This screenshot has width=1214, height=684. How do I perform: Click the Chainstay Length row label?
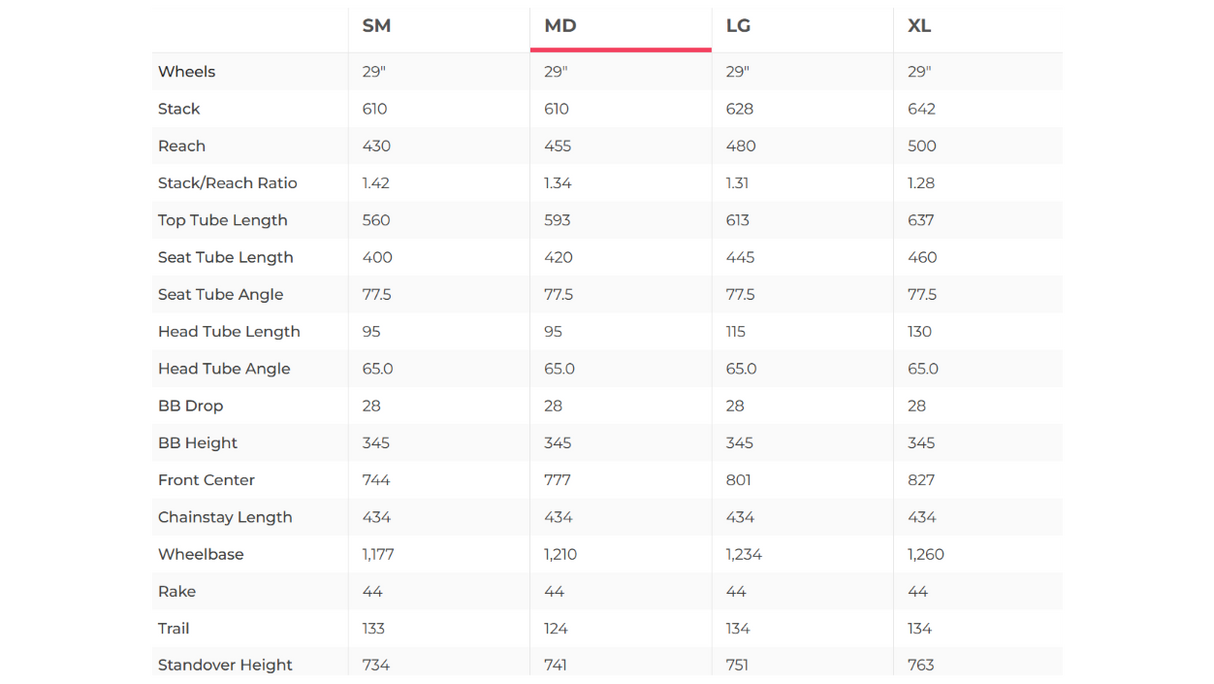(x=225, y=517)
